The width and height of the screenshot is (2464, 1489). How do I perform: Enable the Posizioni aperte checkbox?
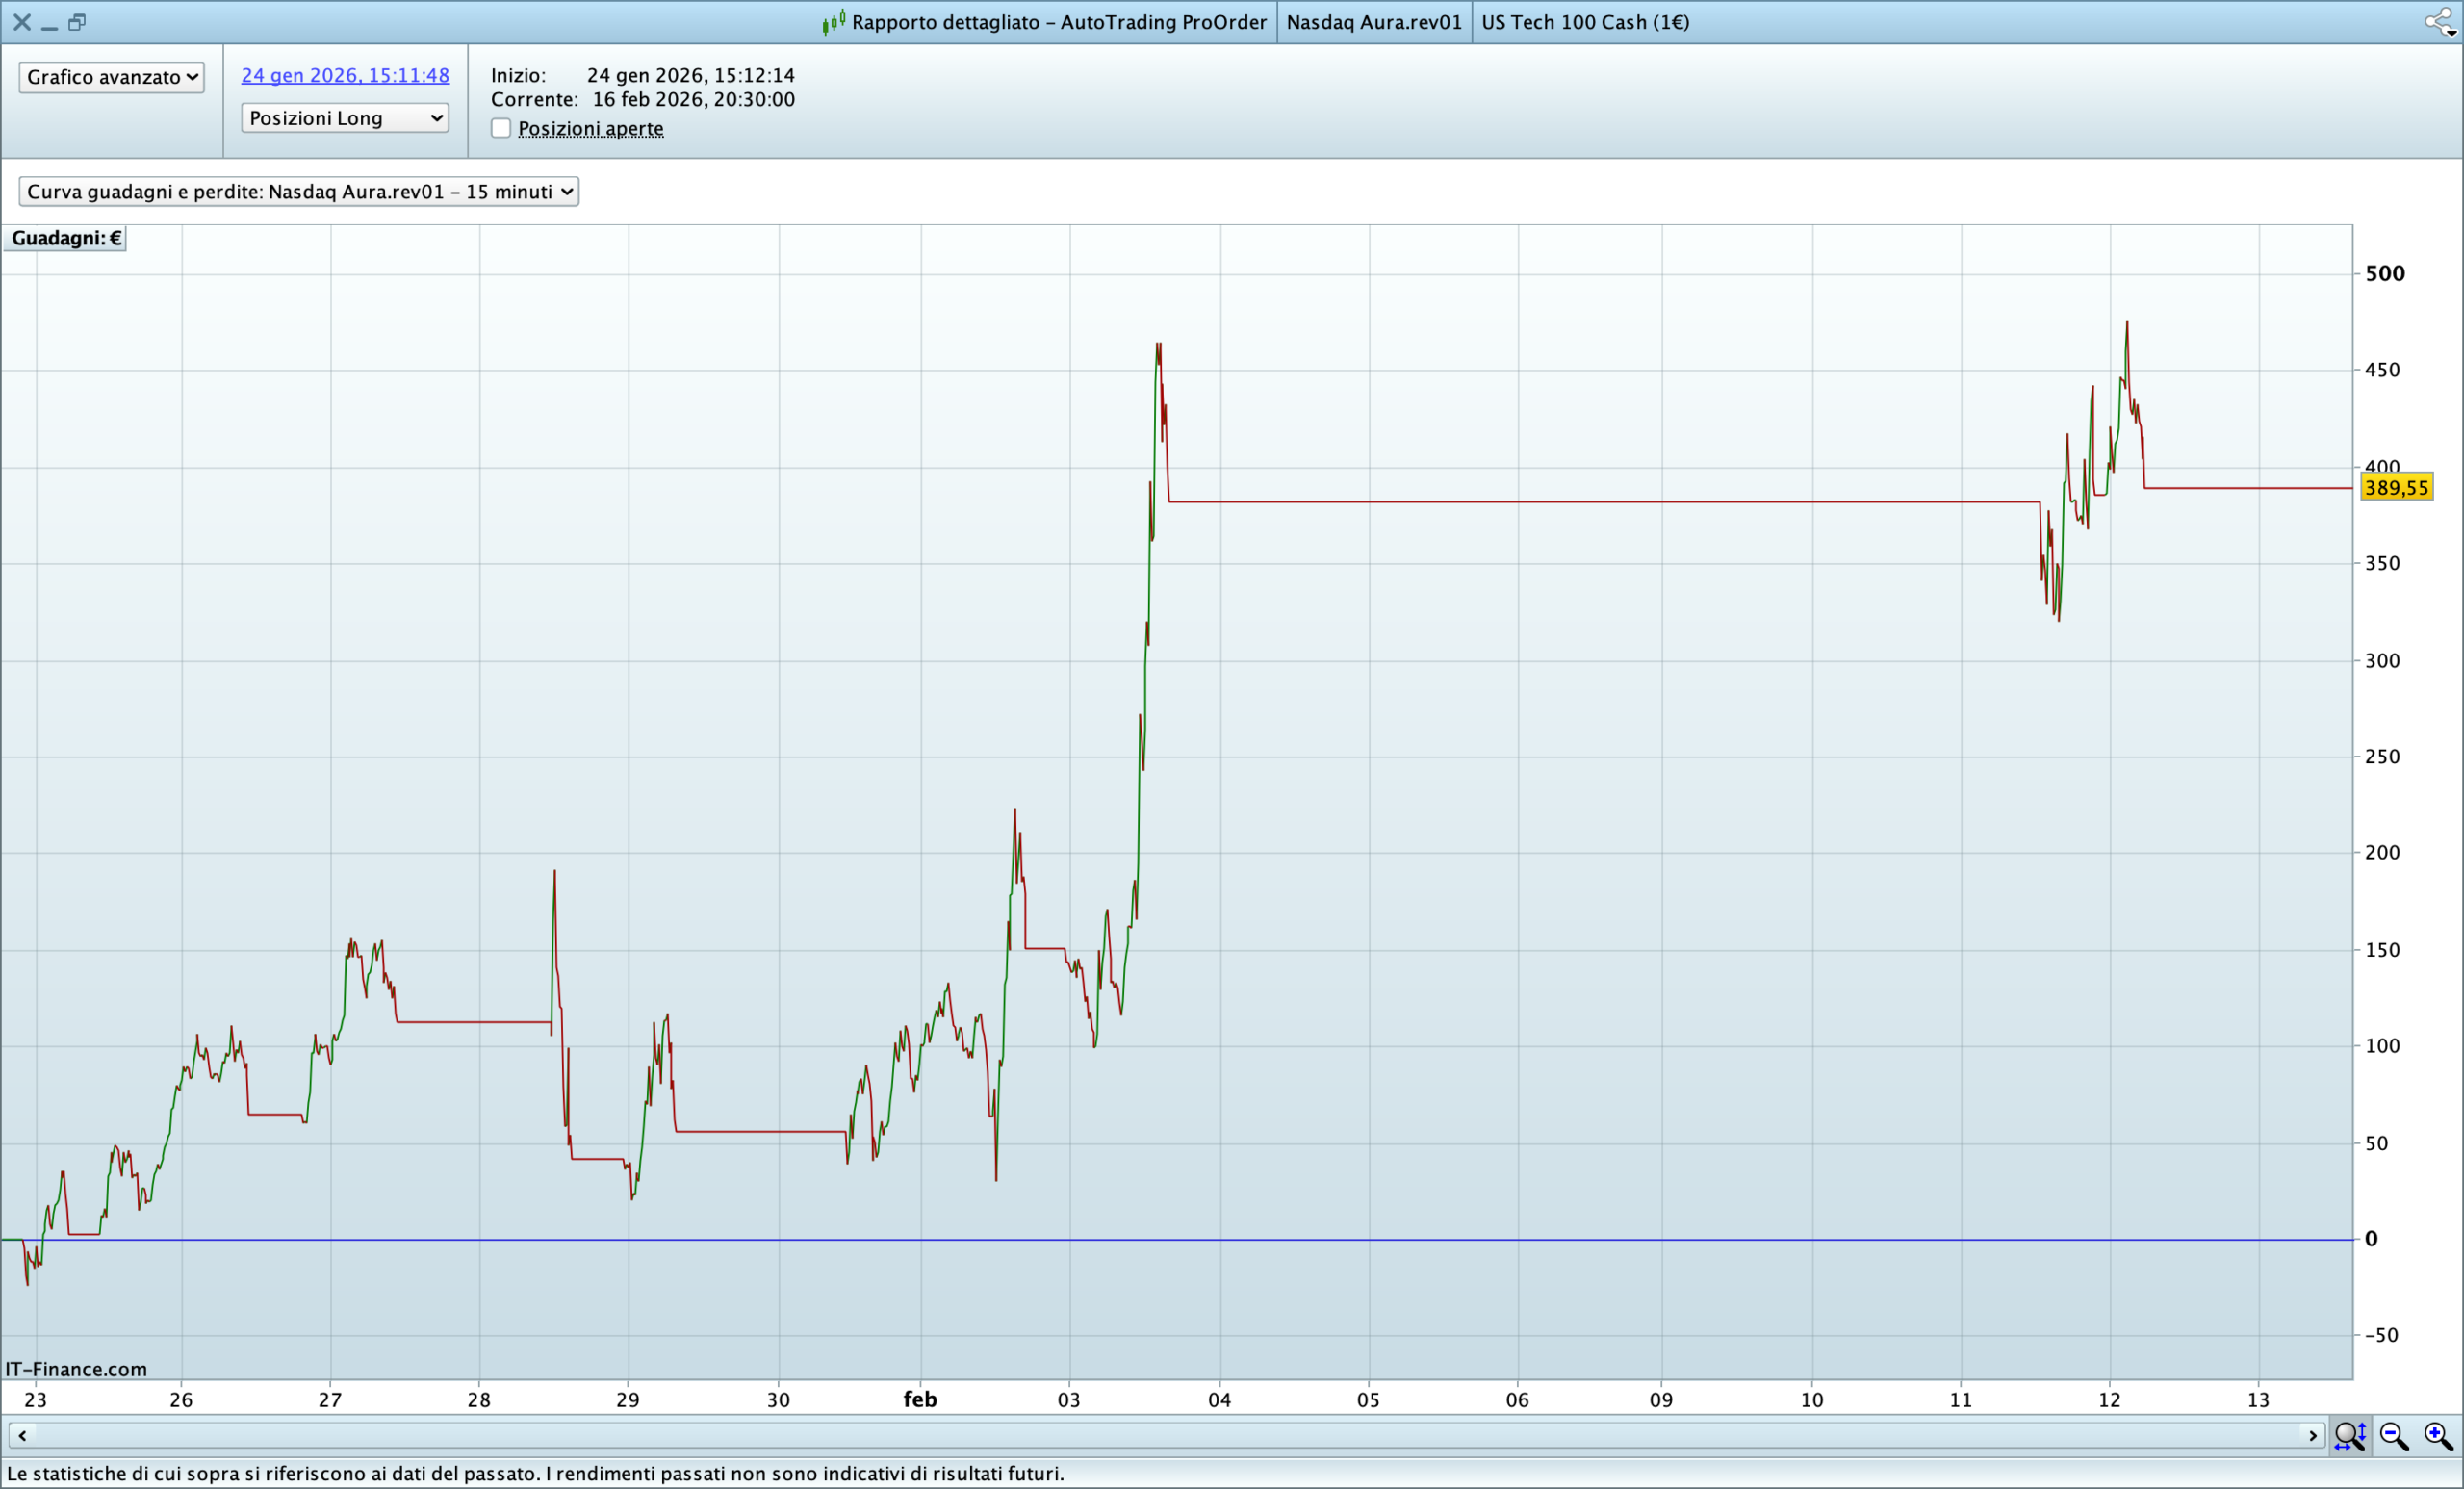click(501, 128)
